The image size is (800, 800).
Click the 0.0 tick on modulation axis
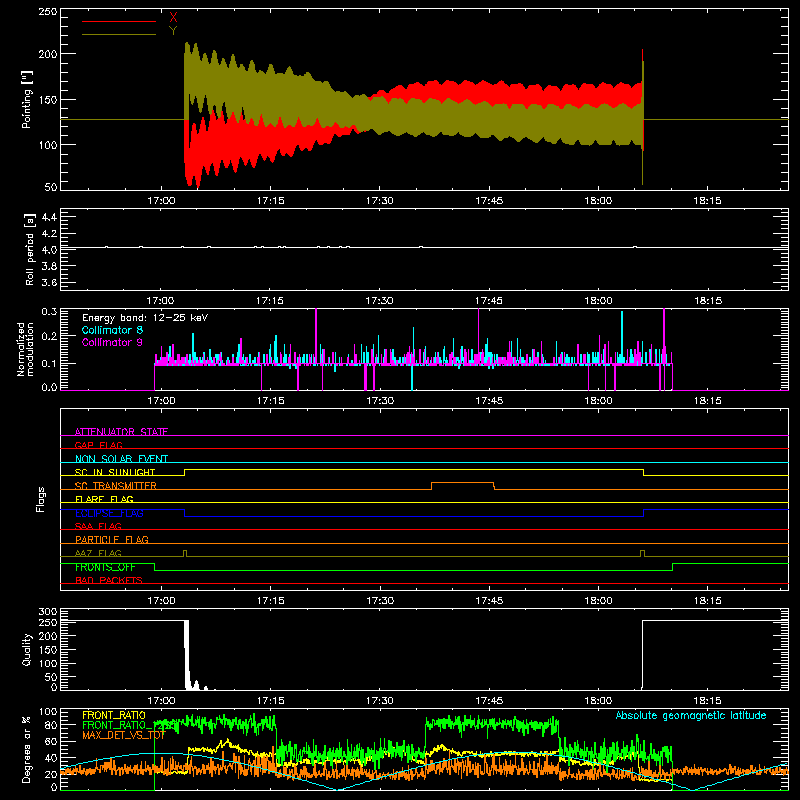point(49,387)
